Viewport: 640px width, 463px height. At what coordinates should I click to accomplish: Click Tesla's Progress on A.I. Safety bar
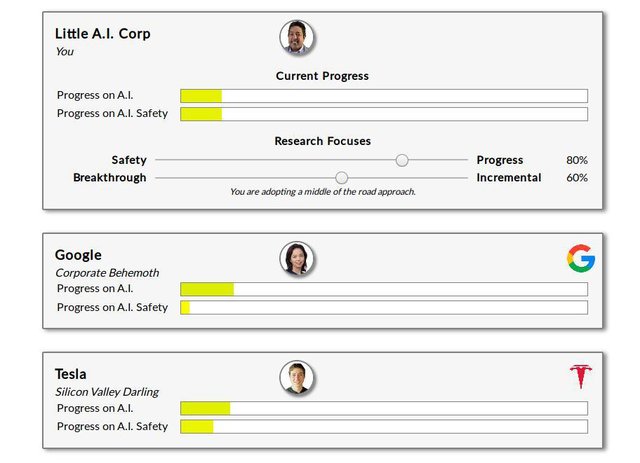pyautogui.click(x=384, y=427)
